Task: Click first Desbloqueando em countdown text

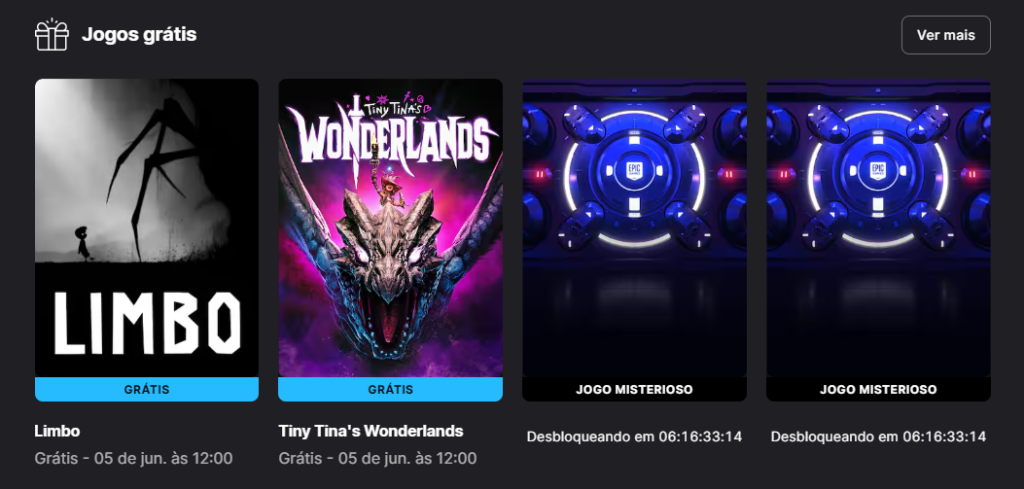Action: pyautogui.click(x=634, y=436)
